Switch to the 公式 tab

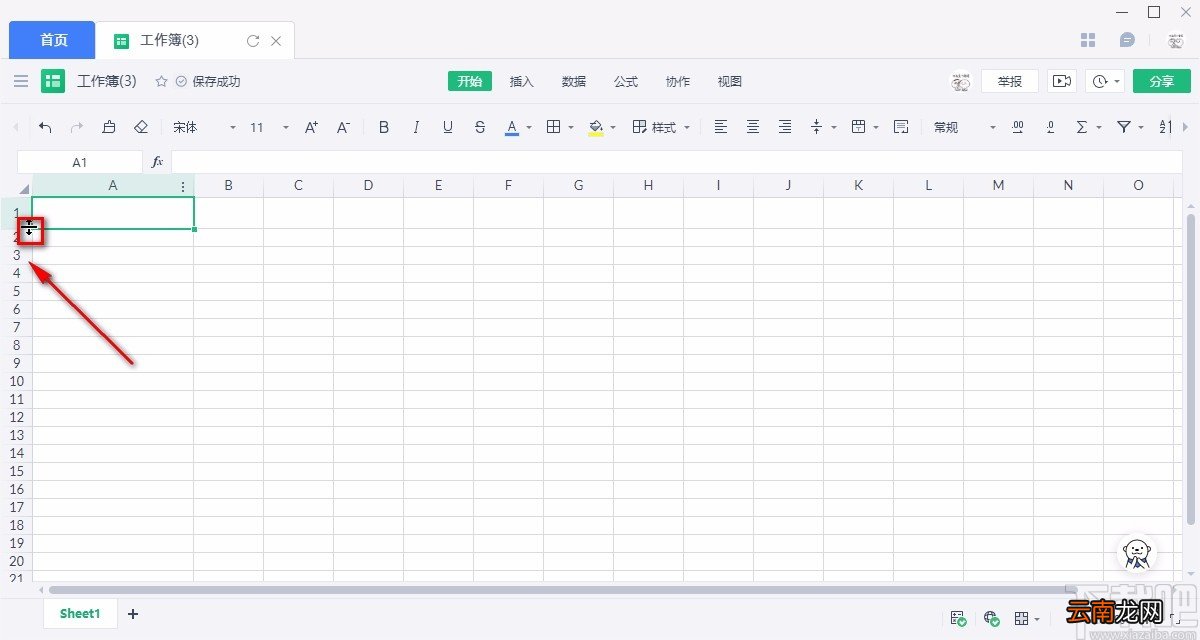coord(626,81)
